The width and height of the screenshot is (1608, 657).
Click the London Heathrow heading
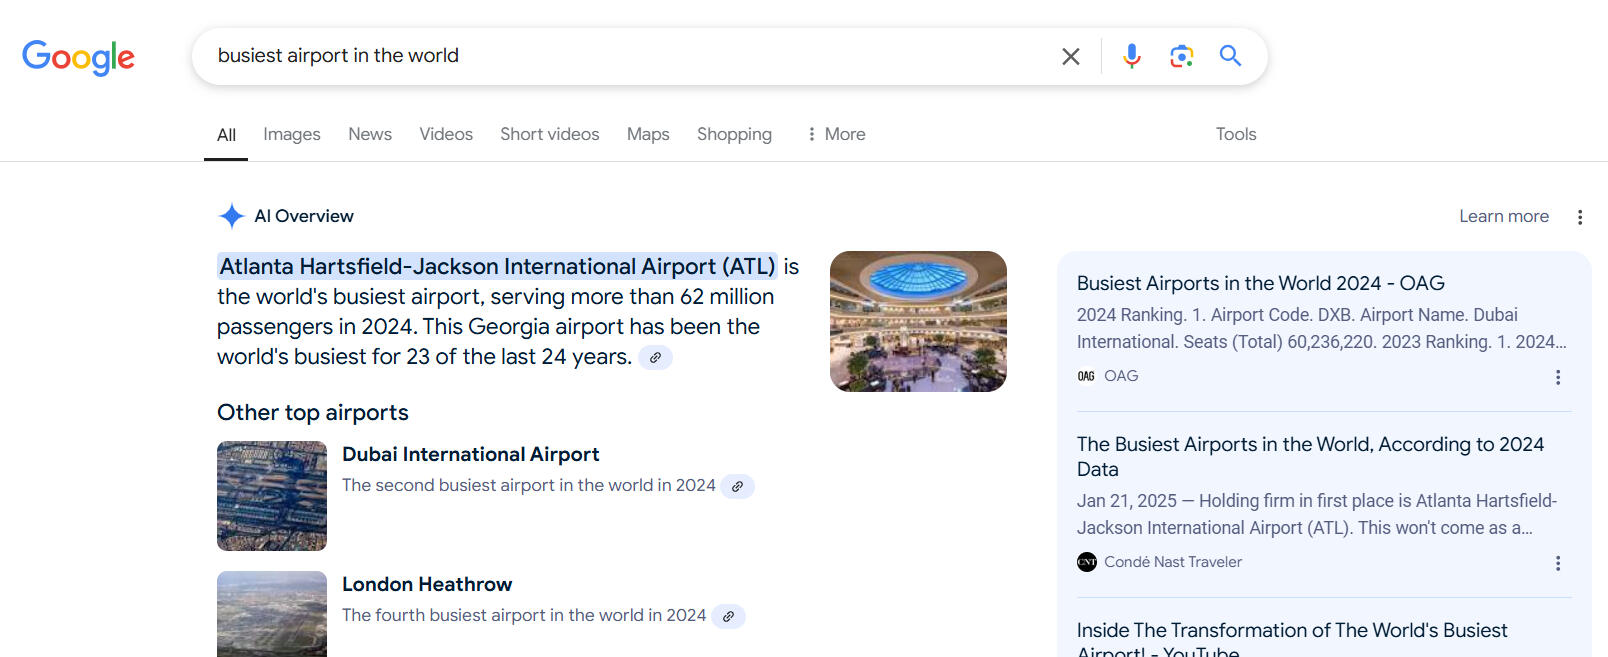pyautogui.click(x=427, y=584)
